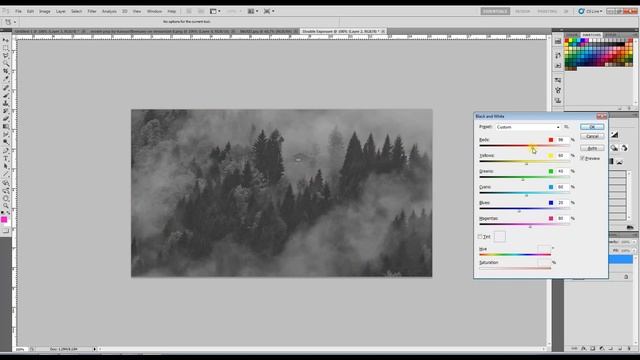Click OK in Black and White dialog
640x360 pixels.
(592, 127)
